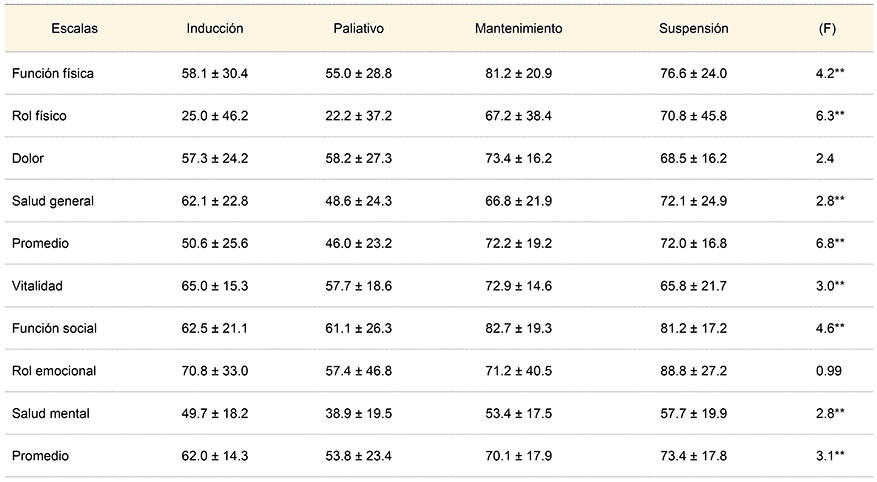
Task: Click the Inducción value 58.1 ± 30.4
Action: pos(215,74)
